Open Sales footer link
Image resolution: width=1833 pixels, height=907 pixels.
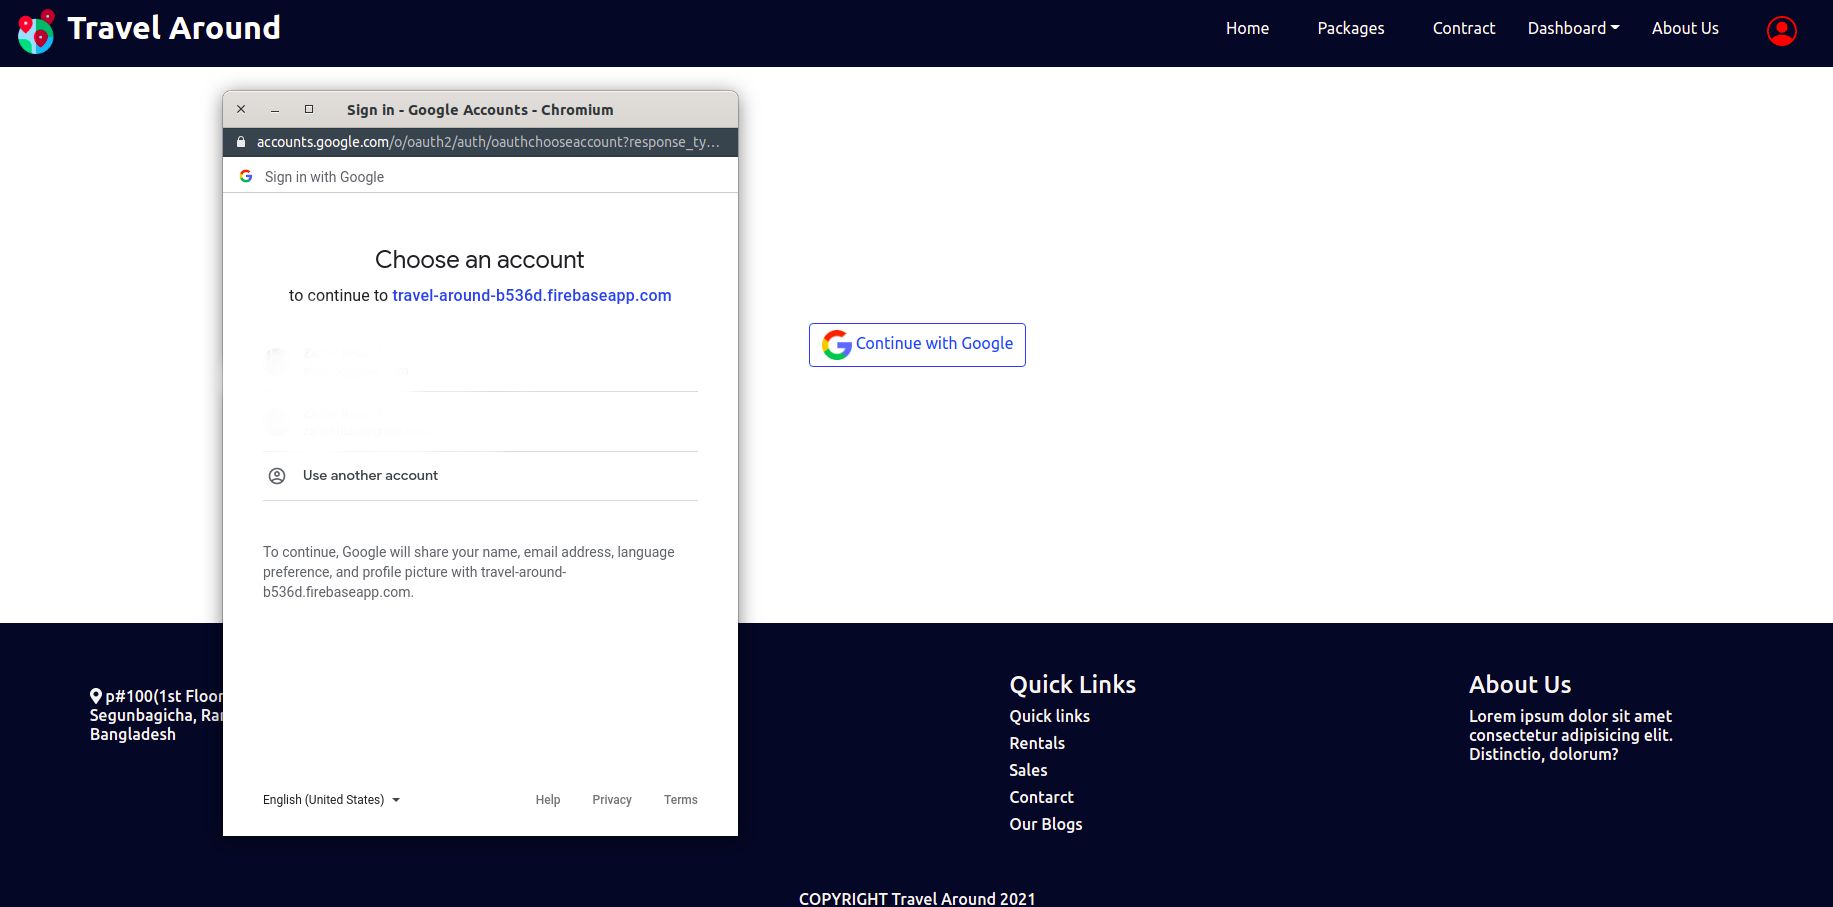(1028, 770)
